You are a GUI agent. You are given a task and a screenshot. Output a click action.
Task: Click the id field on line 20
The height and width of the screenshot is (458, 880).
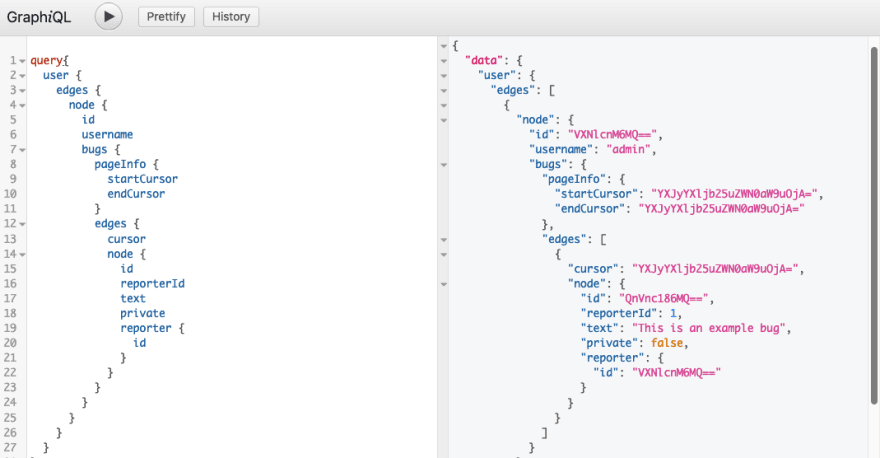pyautogui.click(x=140, y=343)
